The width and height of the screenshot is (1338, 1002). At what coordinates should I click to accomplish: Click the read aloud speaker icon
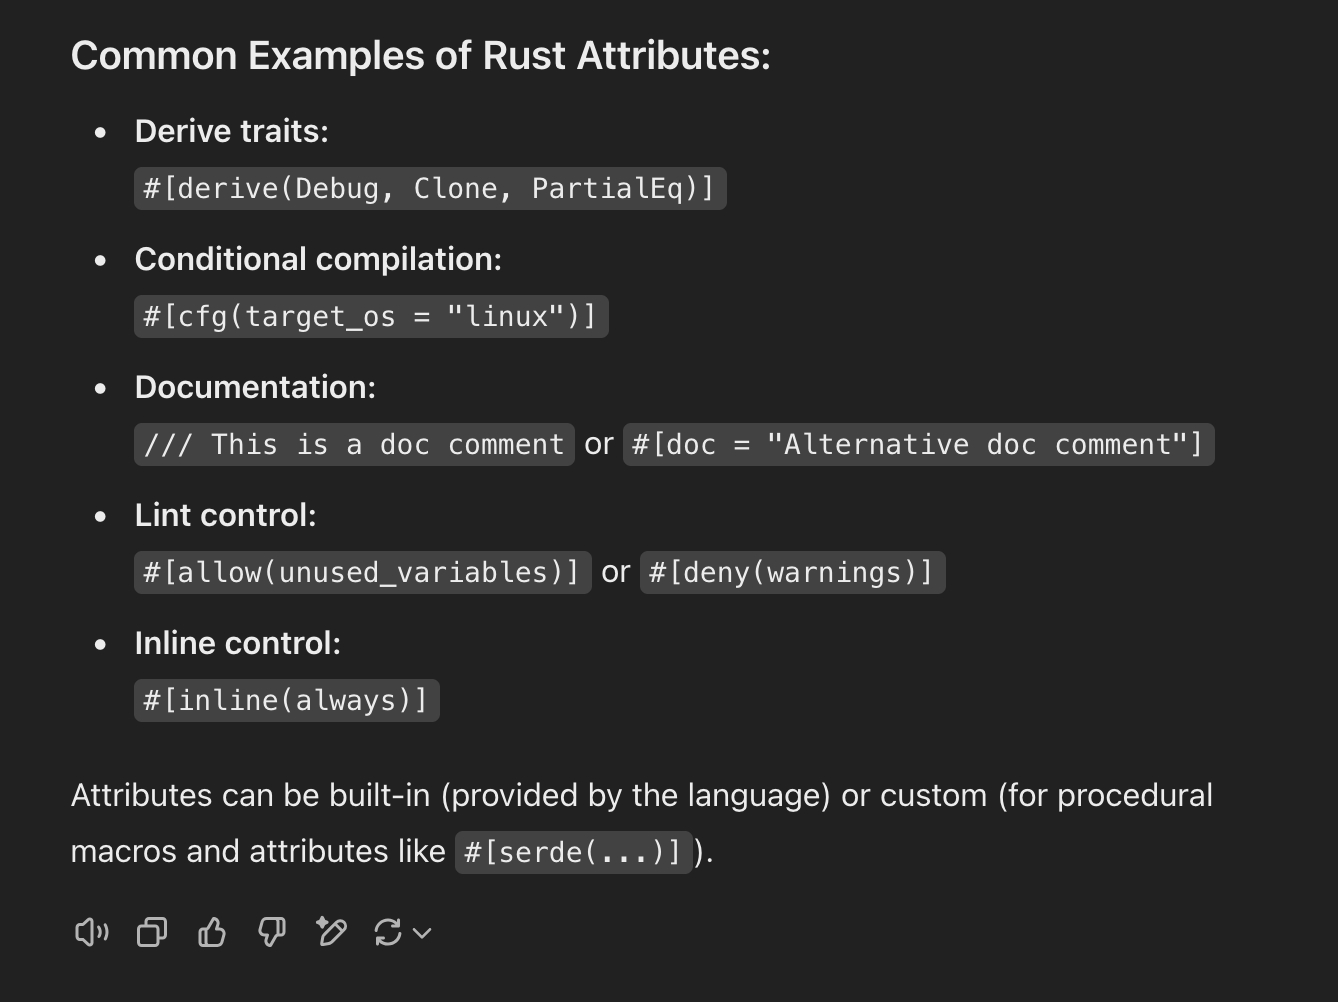pyautogui.click(x=91, y=933)
